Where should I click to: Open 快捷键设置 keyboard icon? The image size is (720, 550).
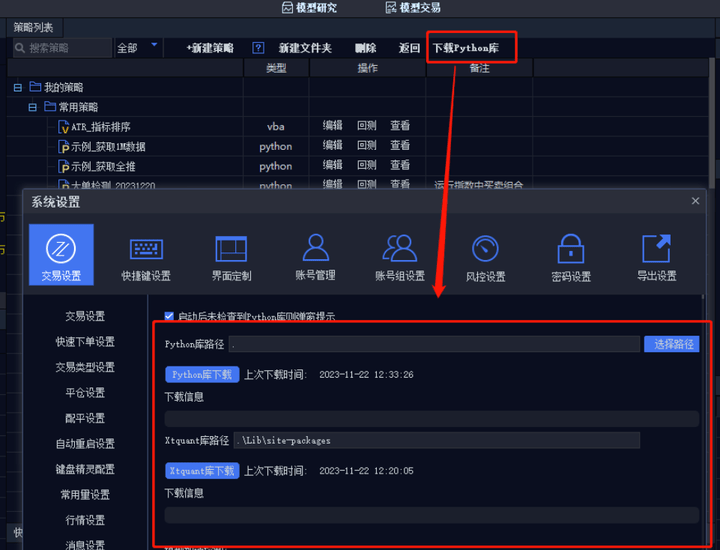146,250
